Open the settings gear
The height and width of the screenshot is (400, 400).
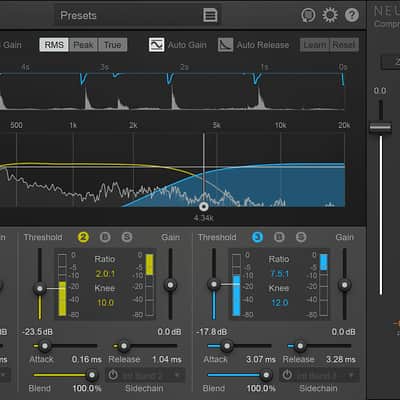(x=330, y=15)
